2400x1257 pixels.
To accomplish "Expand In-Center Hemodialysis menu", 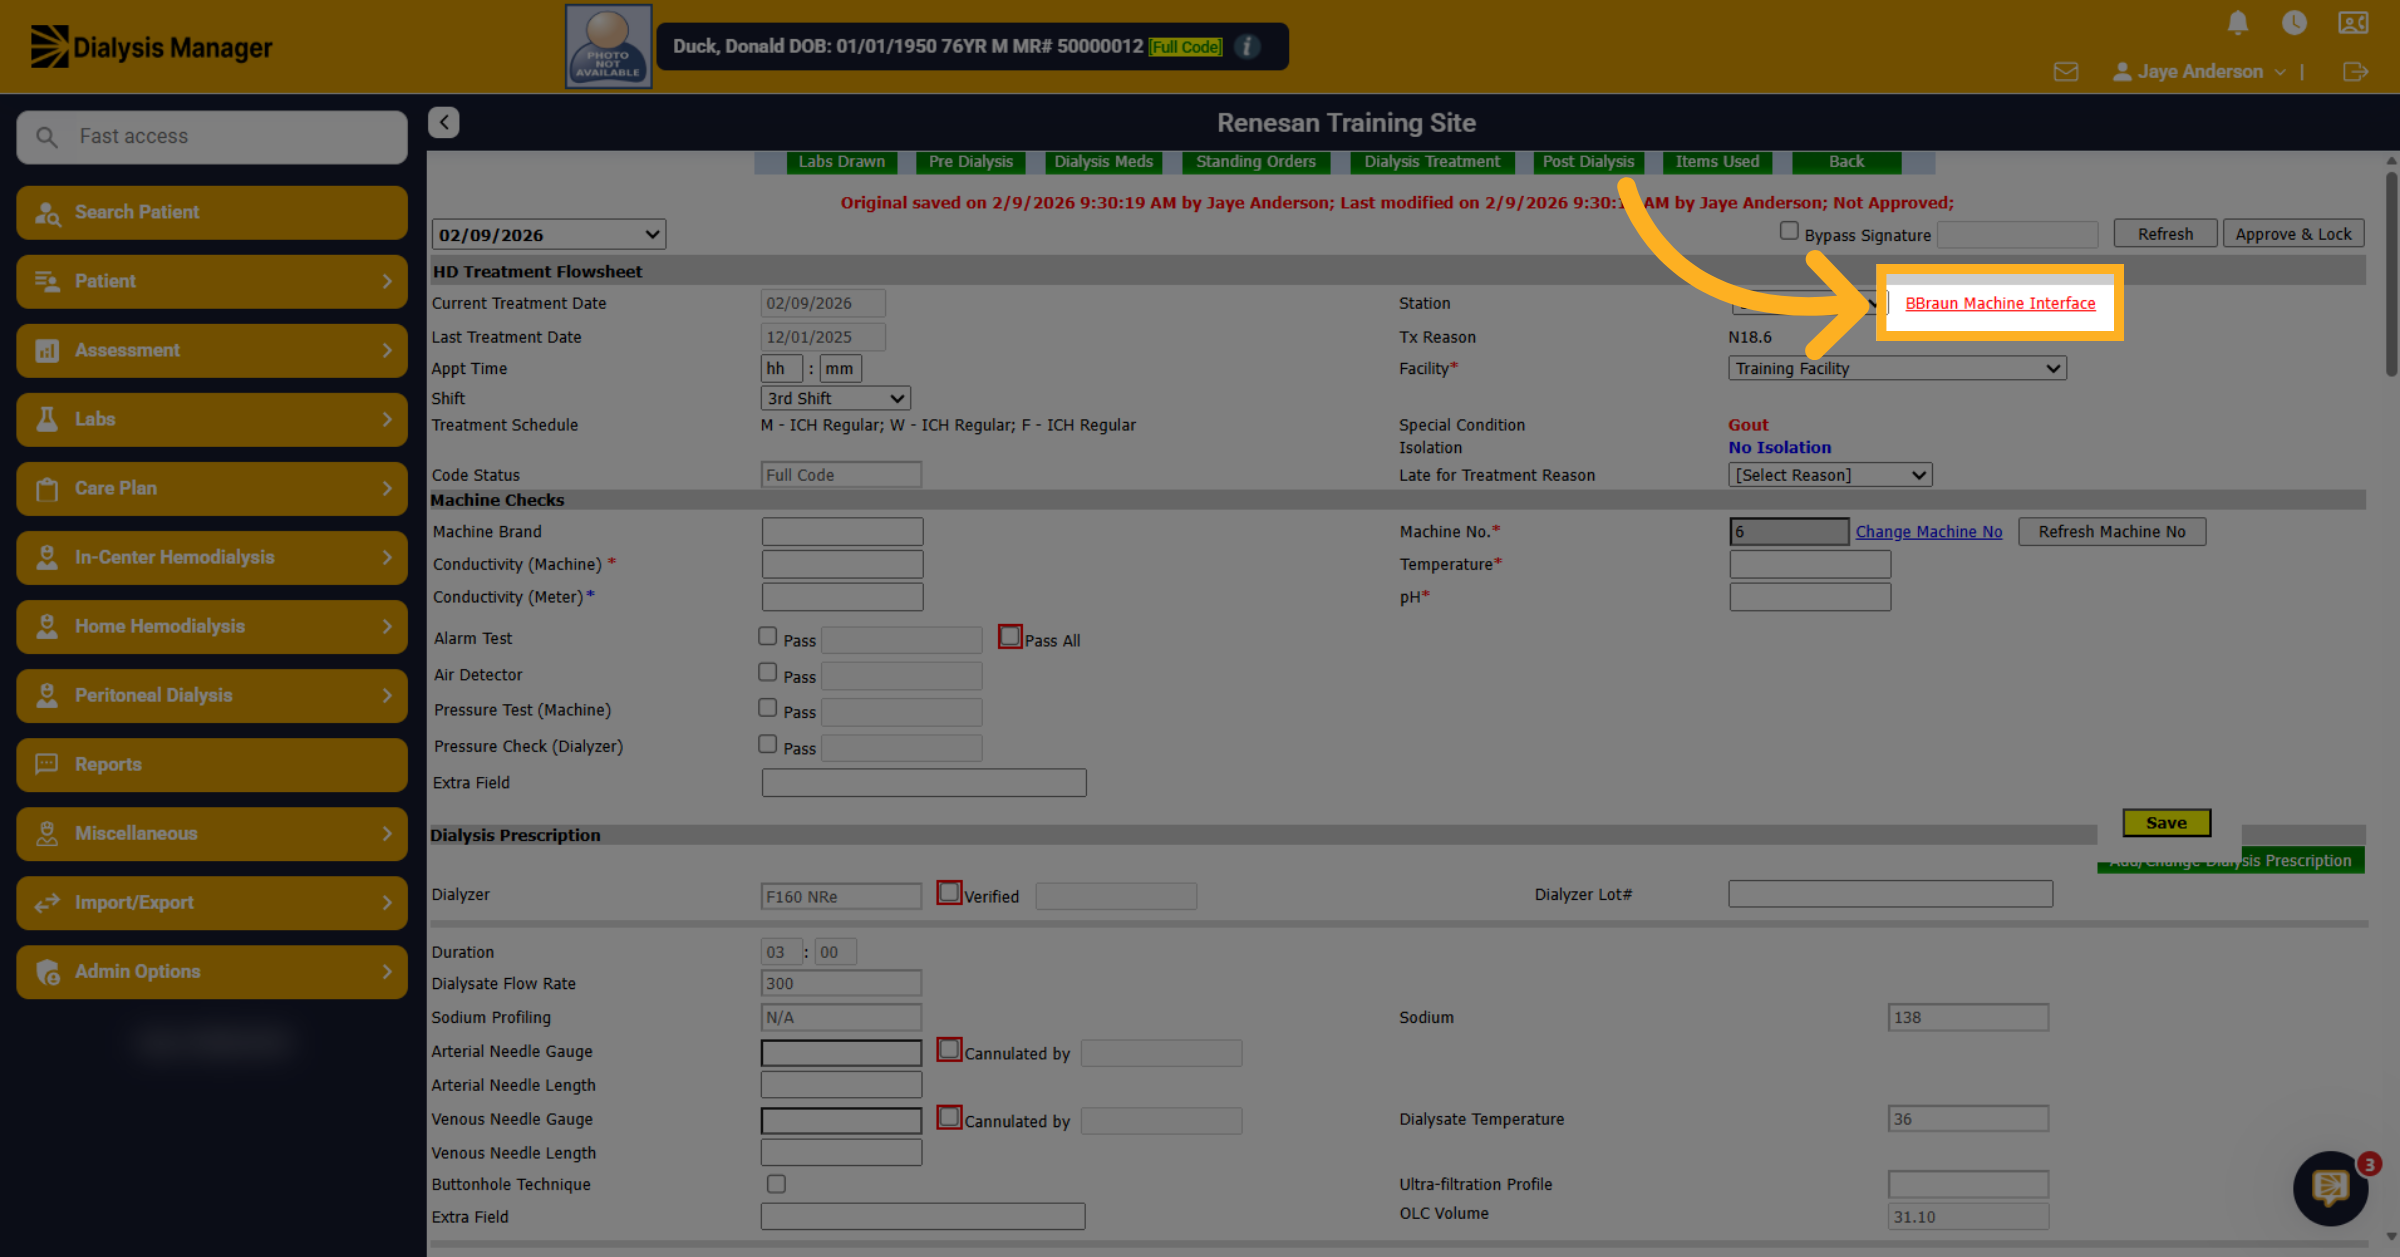I will (x=212, y=557).
